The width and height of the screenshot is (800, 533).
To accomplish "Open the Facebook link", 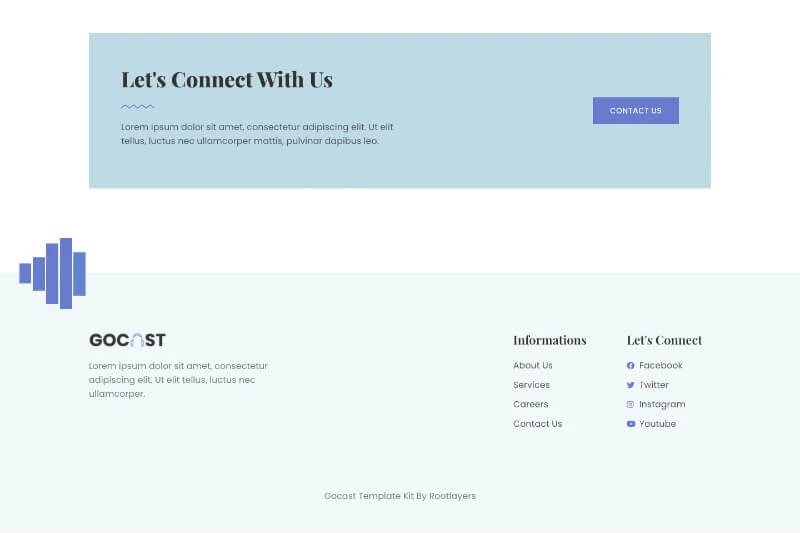I will [x=661, y=366].
